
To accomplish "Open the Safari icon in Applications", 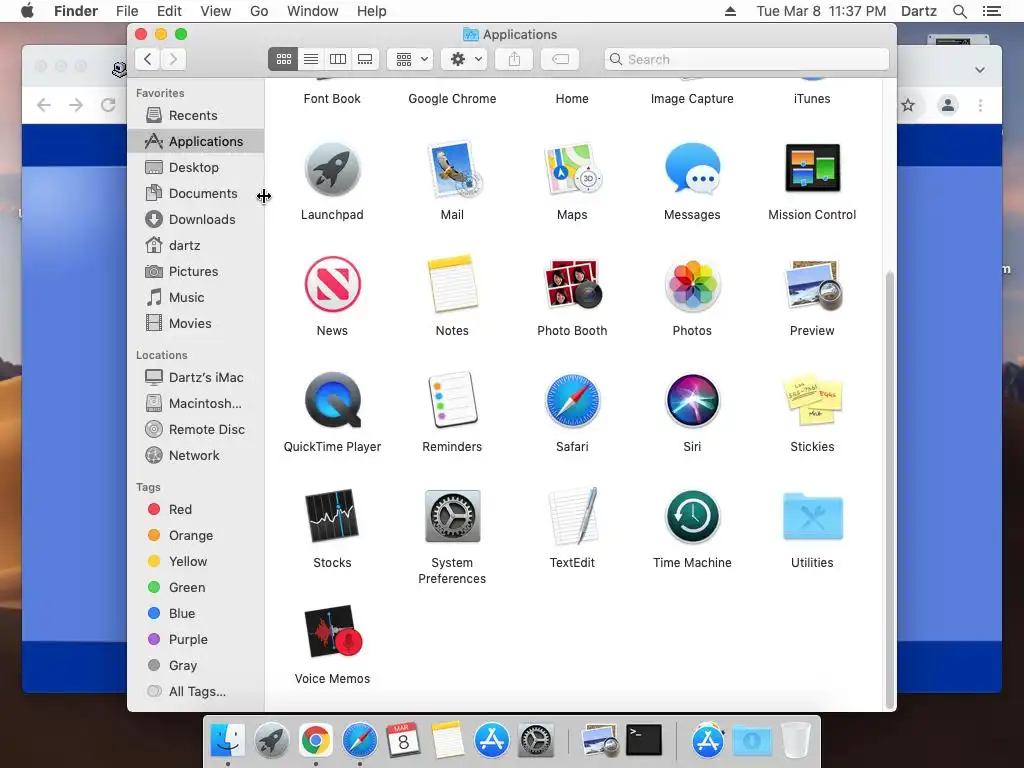I will [572, 400].
